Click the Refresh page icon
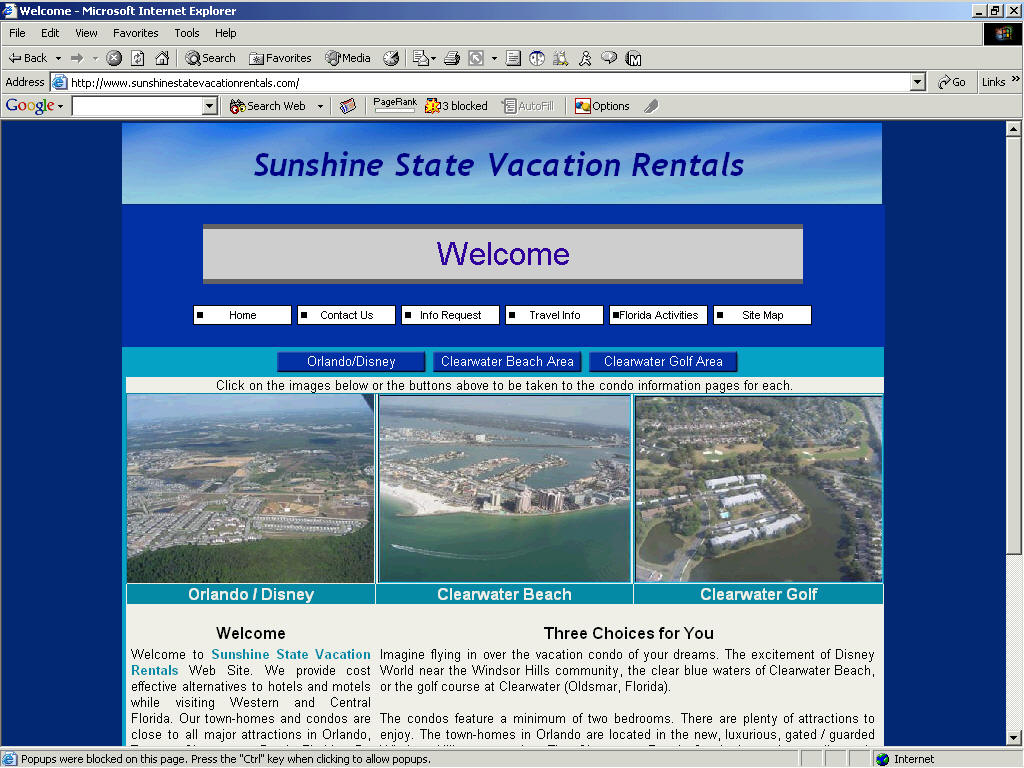 click(138, 58)
